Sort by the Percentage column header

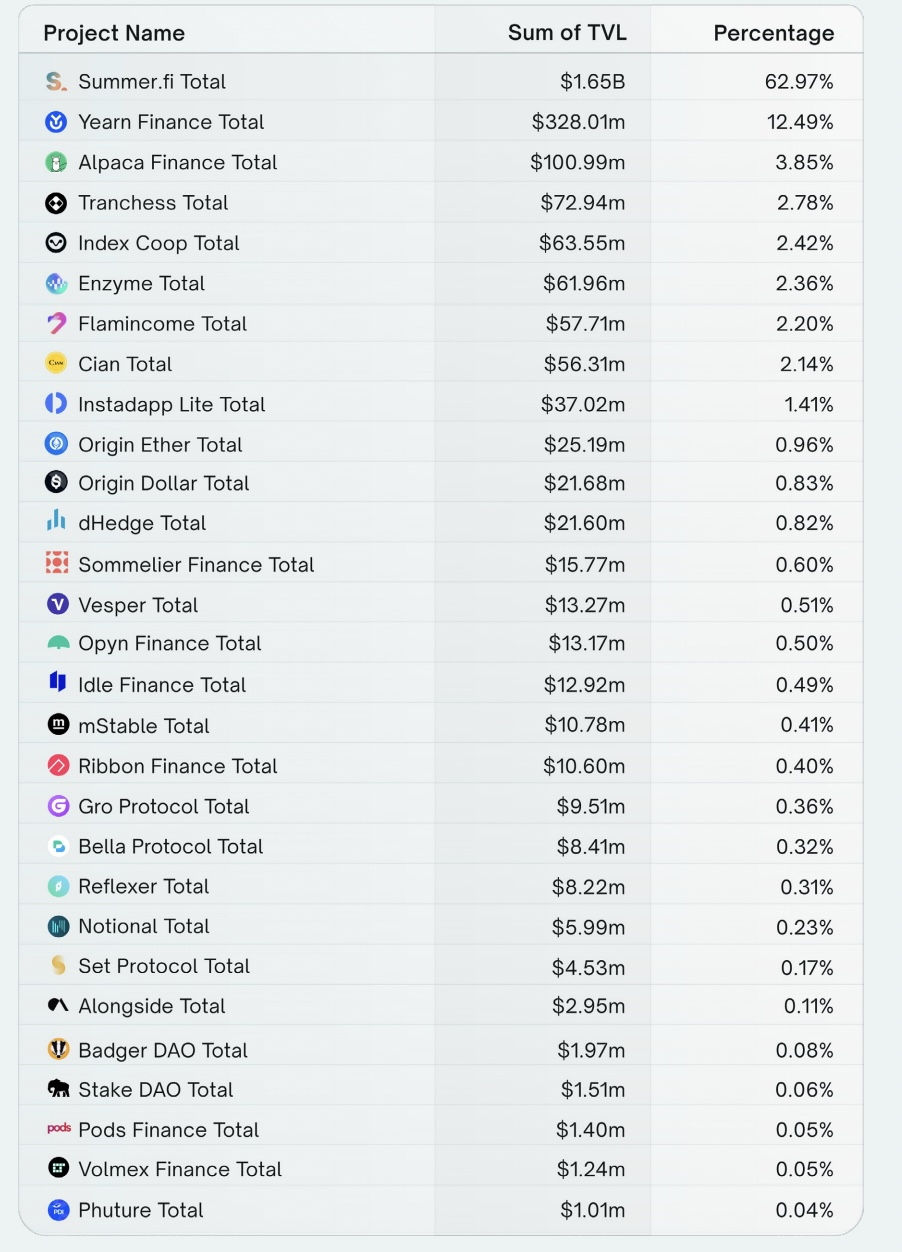[x=773, y=33]
